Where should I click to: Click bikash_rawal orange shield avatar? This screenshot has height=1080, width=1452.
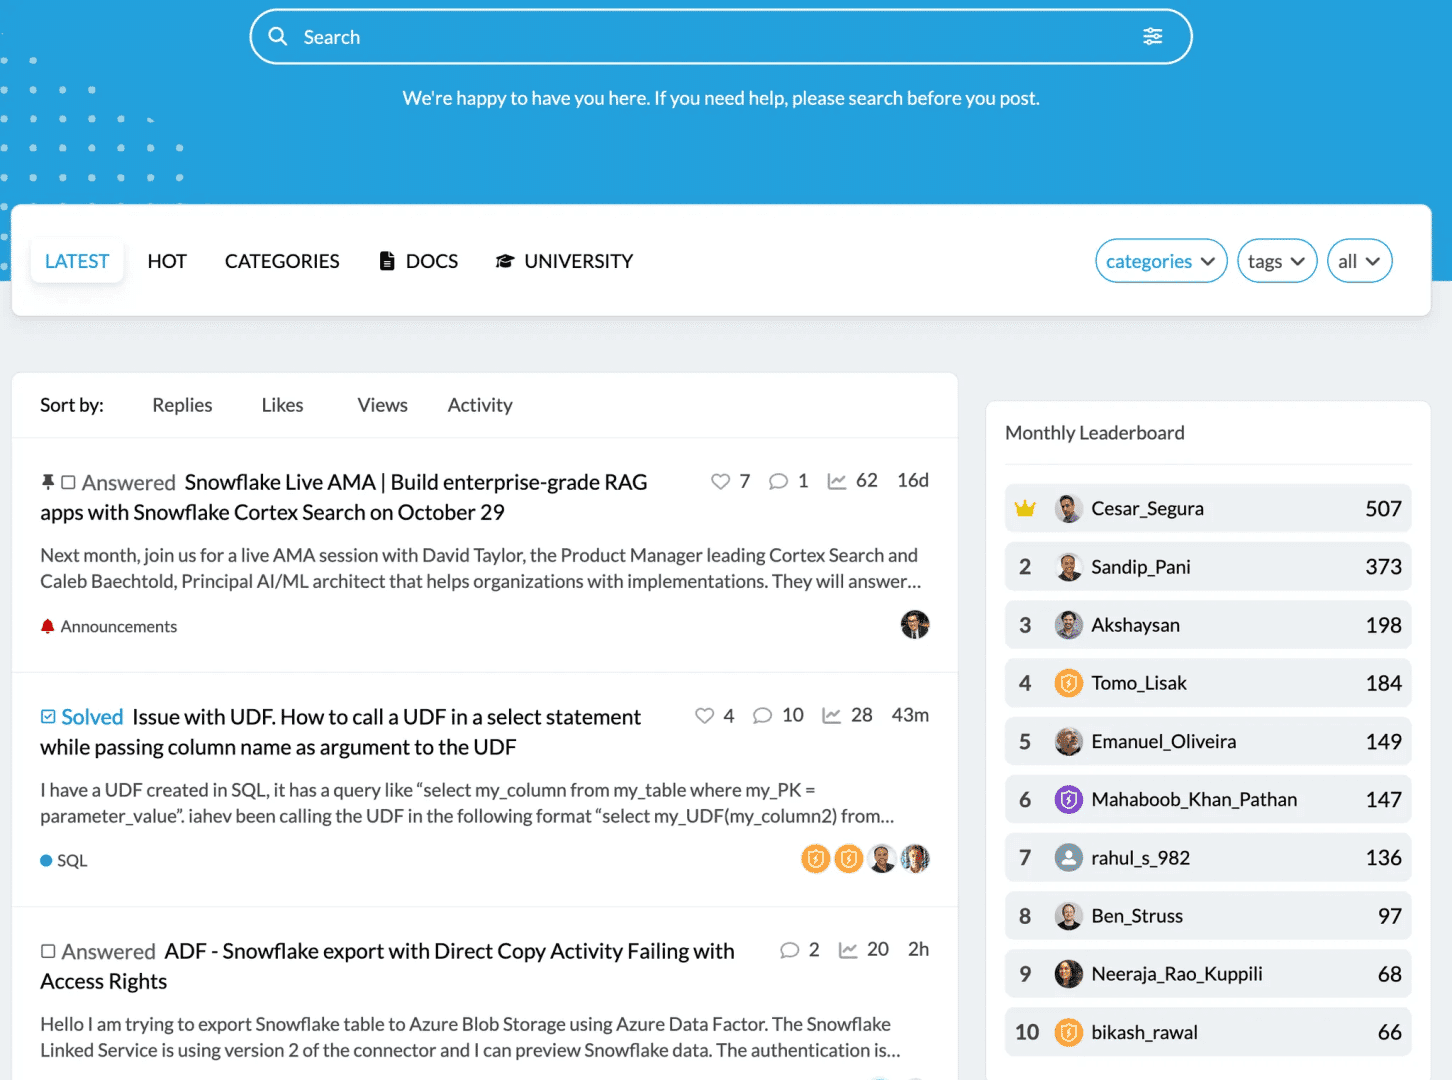[1069, 1032]
